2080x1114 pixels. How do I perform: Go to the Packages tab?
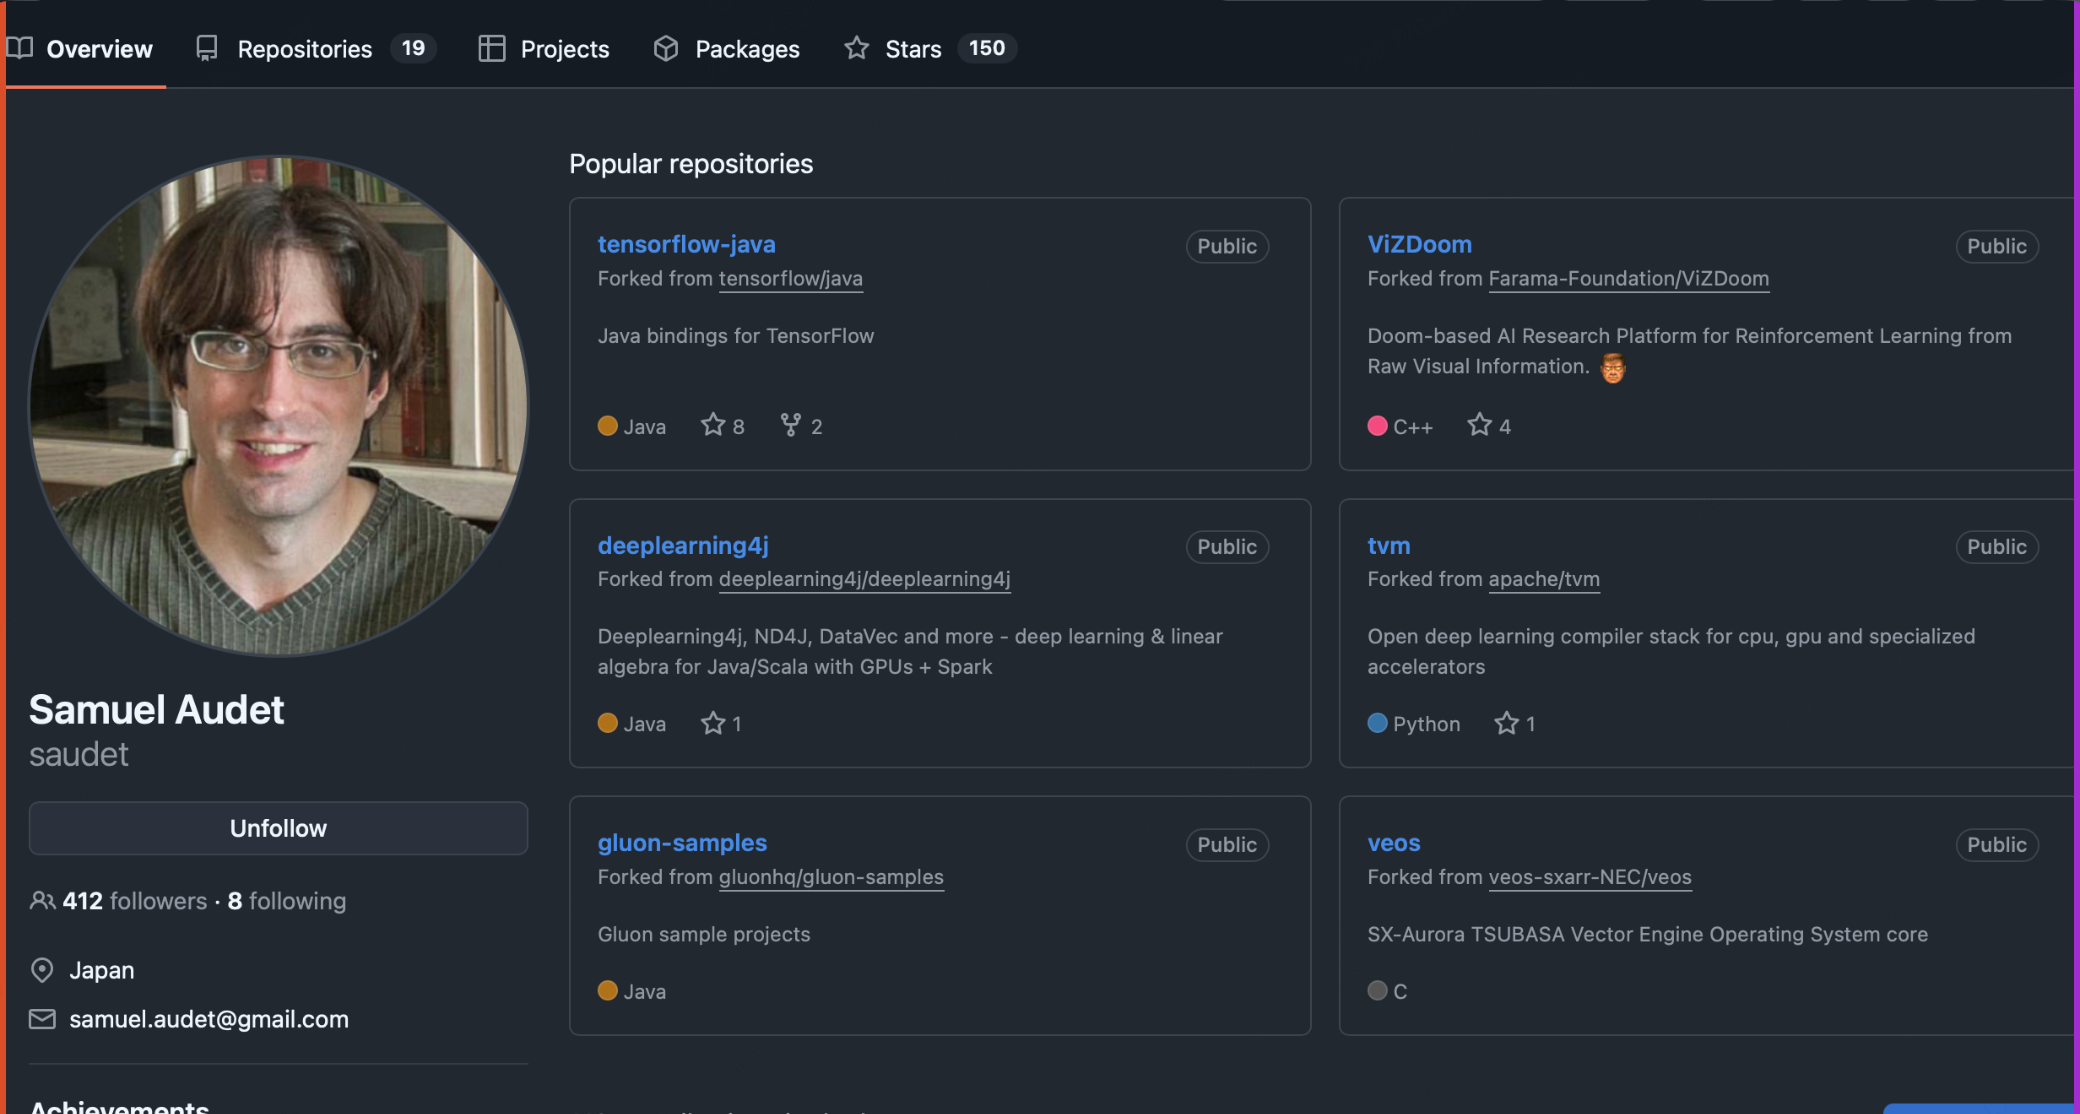pos(727,48)
